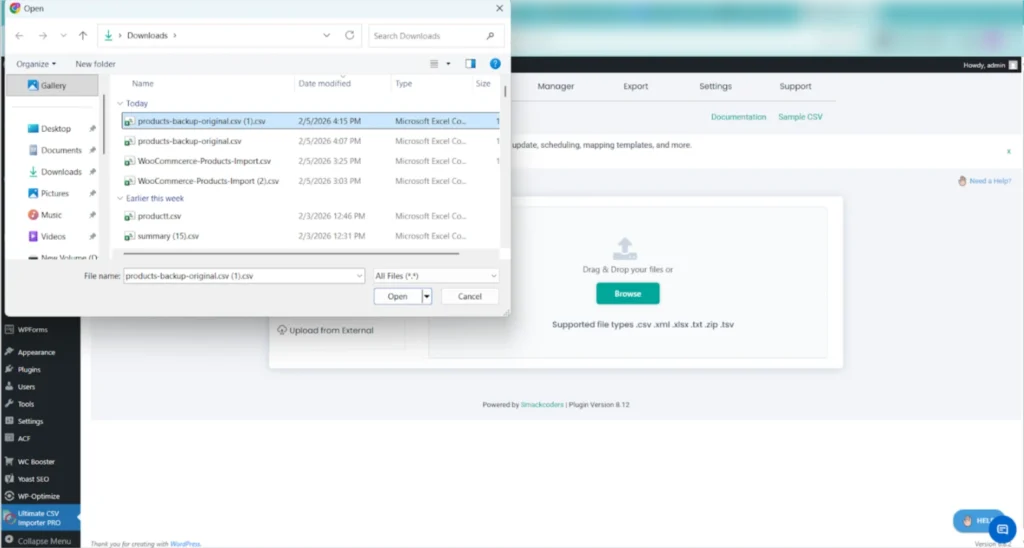Switch to the Export tab in importer
The height and width of the screenshot is (548, 1024).
tap(635, 86)
